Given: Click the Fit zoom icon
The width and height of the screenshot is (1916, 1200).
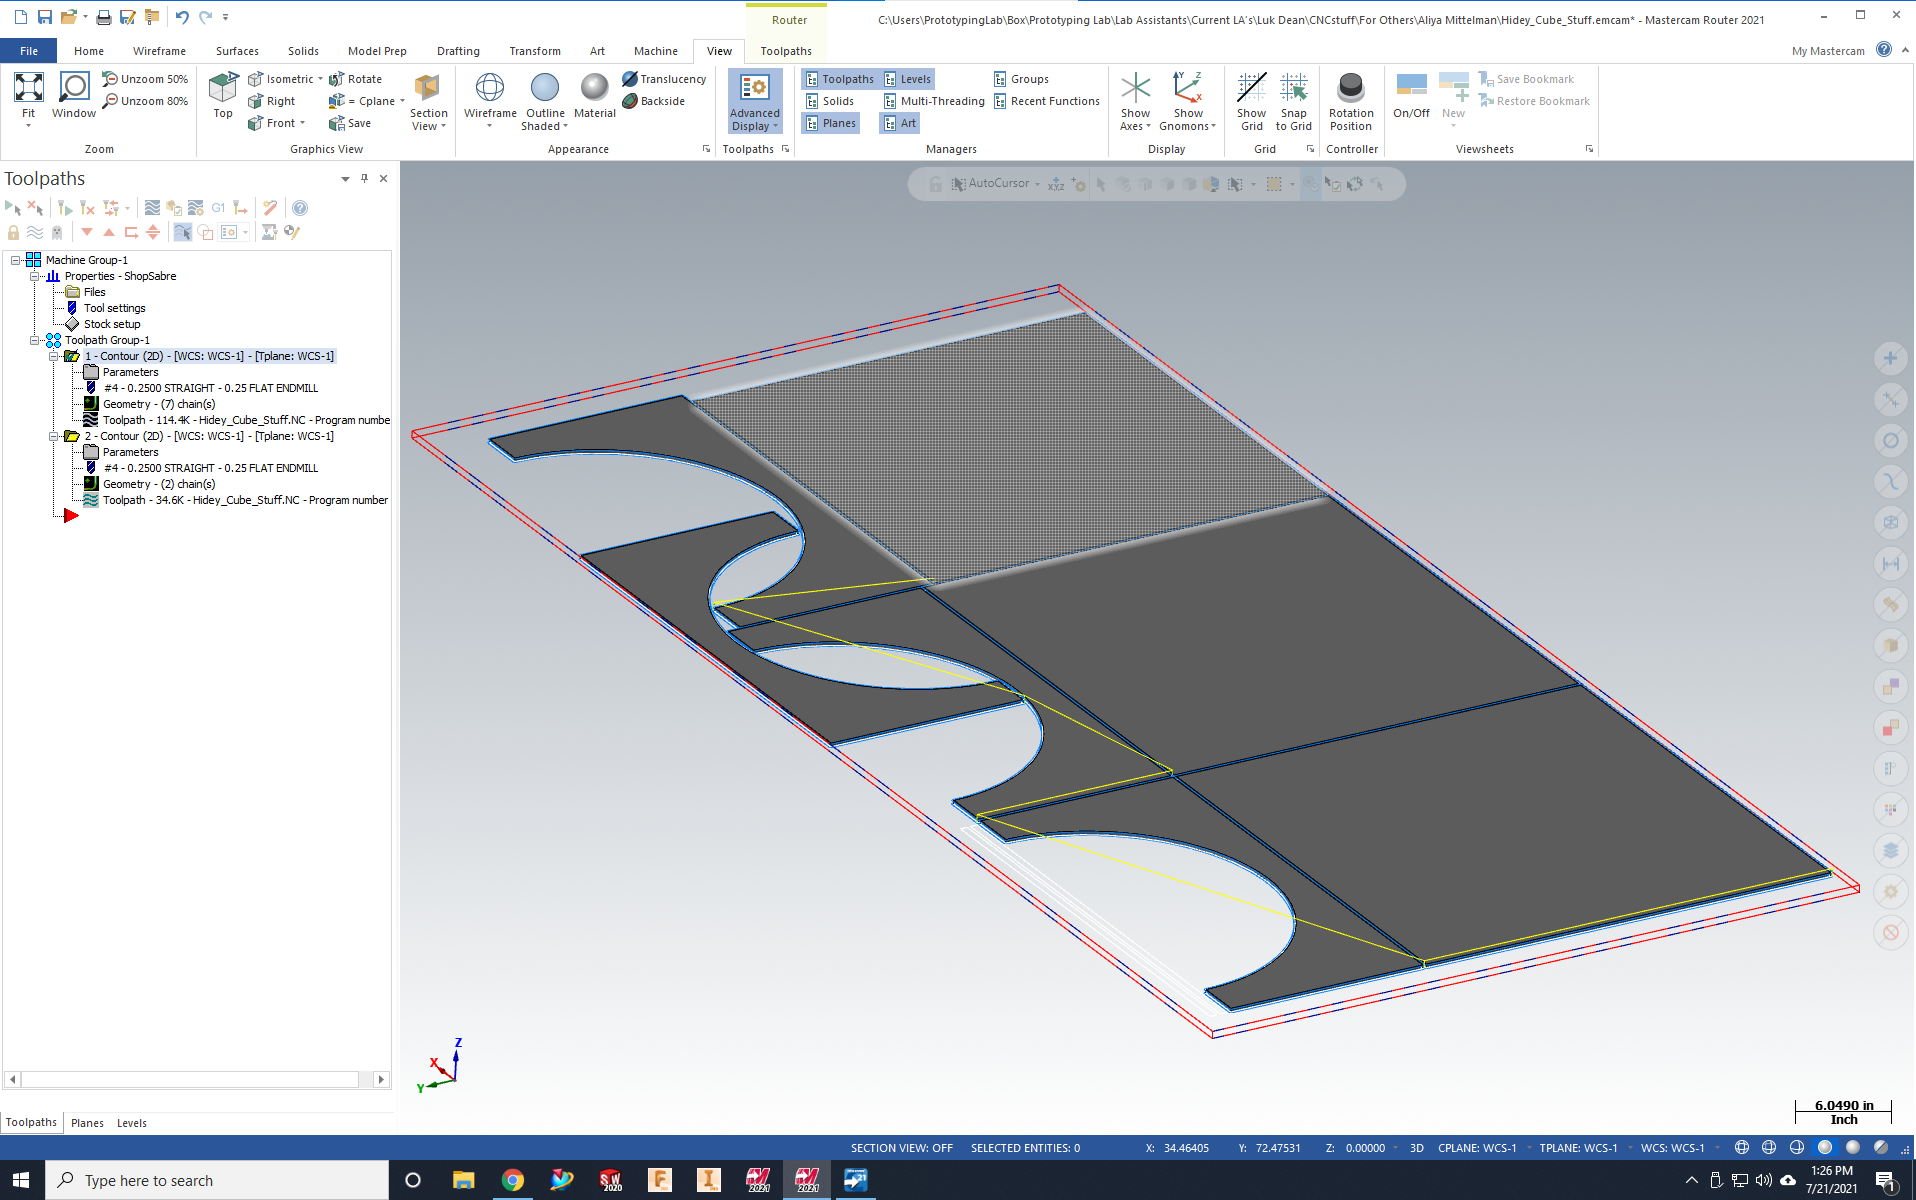Looking at the screenshot, I should [28, 89].
